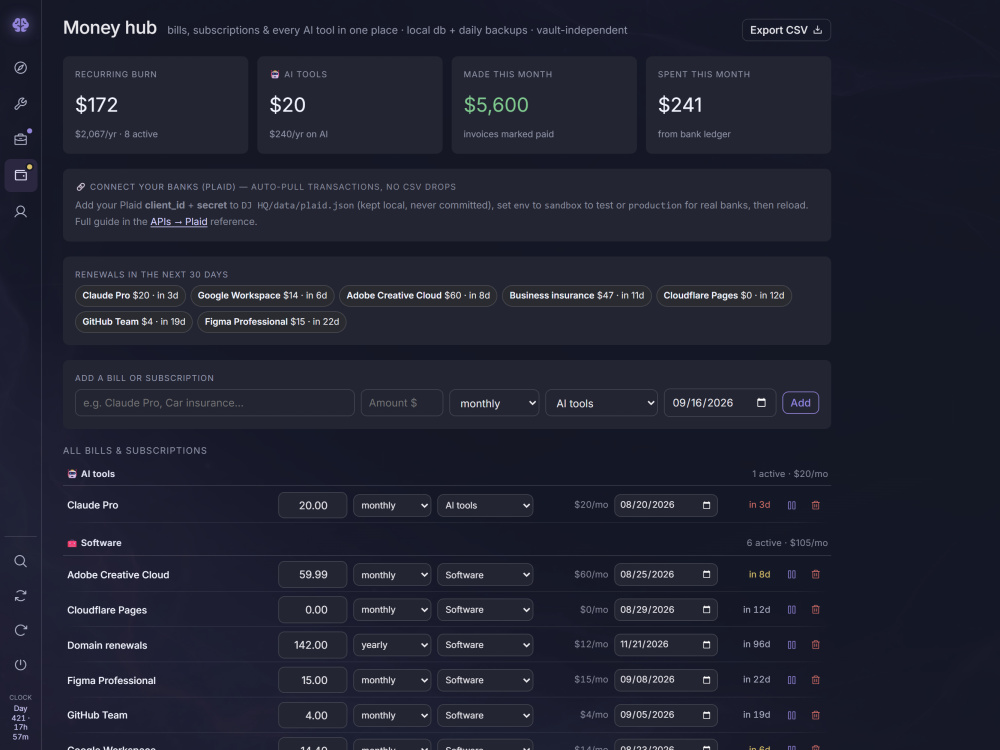1000x750 pixels.
Task: Click the Export CSV button
Action: (786, 30)
